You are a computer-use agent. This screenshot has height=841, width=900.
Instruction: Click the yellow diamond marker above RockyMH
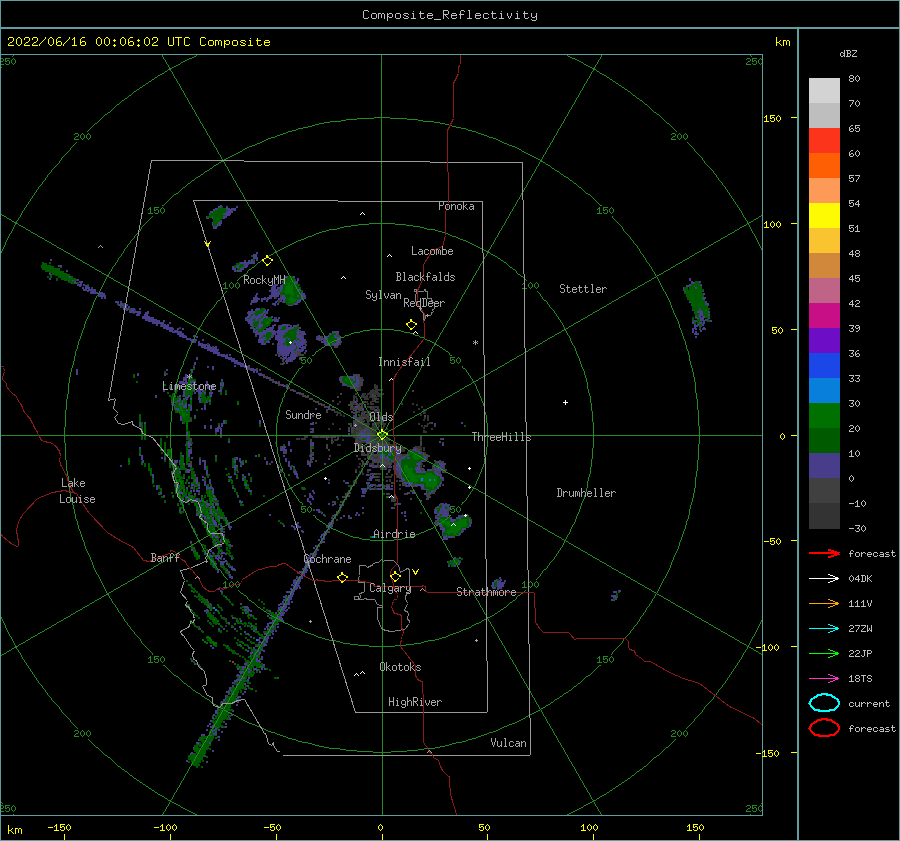(267, 261)
